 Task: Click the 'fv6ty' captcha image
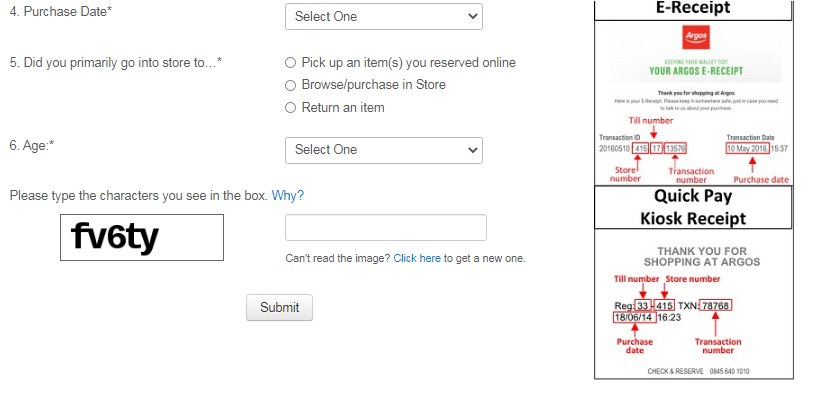tap(140, 237)
